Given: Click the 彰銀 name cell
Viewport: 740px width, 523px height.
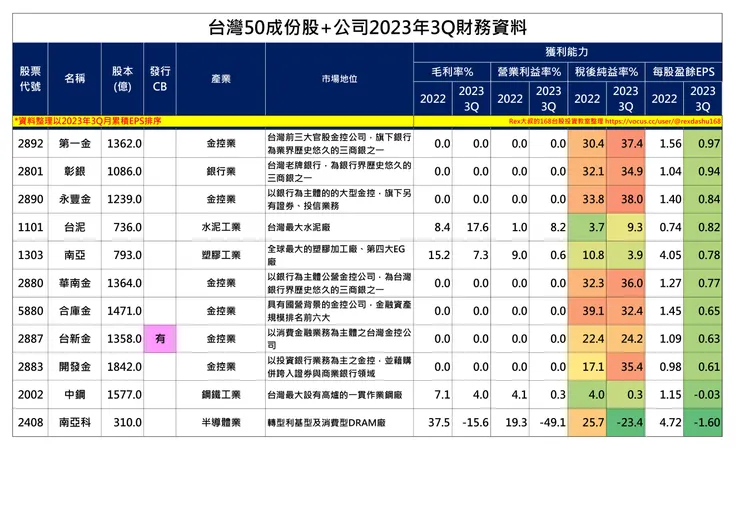Looking at the screenshot, I should point(75,171).
